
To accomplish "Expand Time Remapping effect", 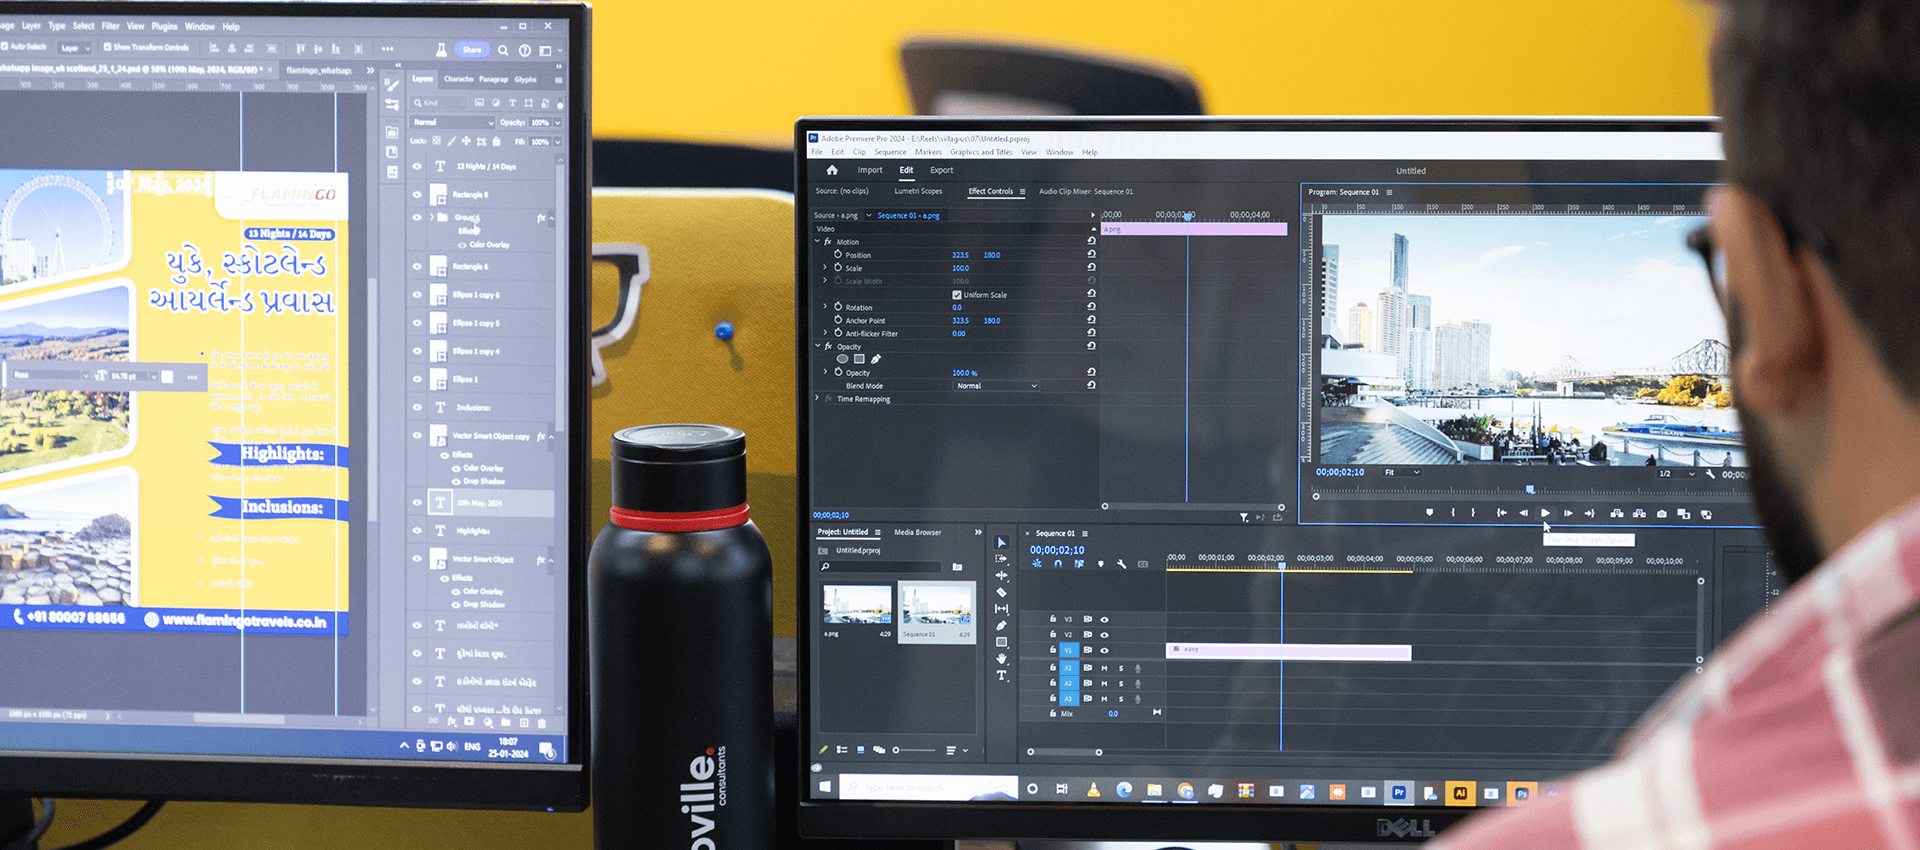I will (818, 398).
